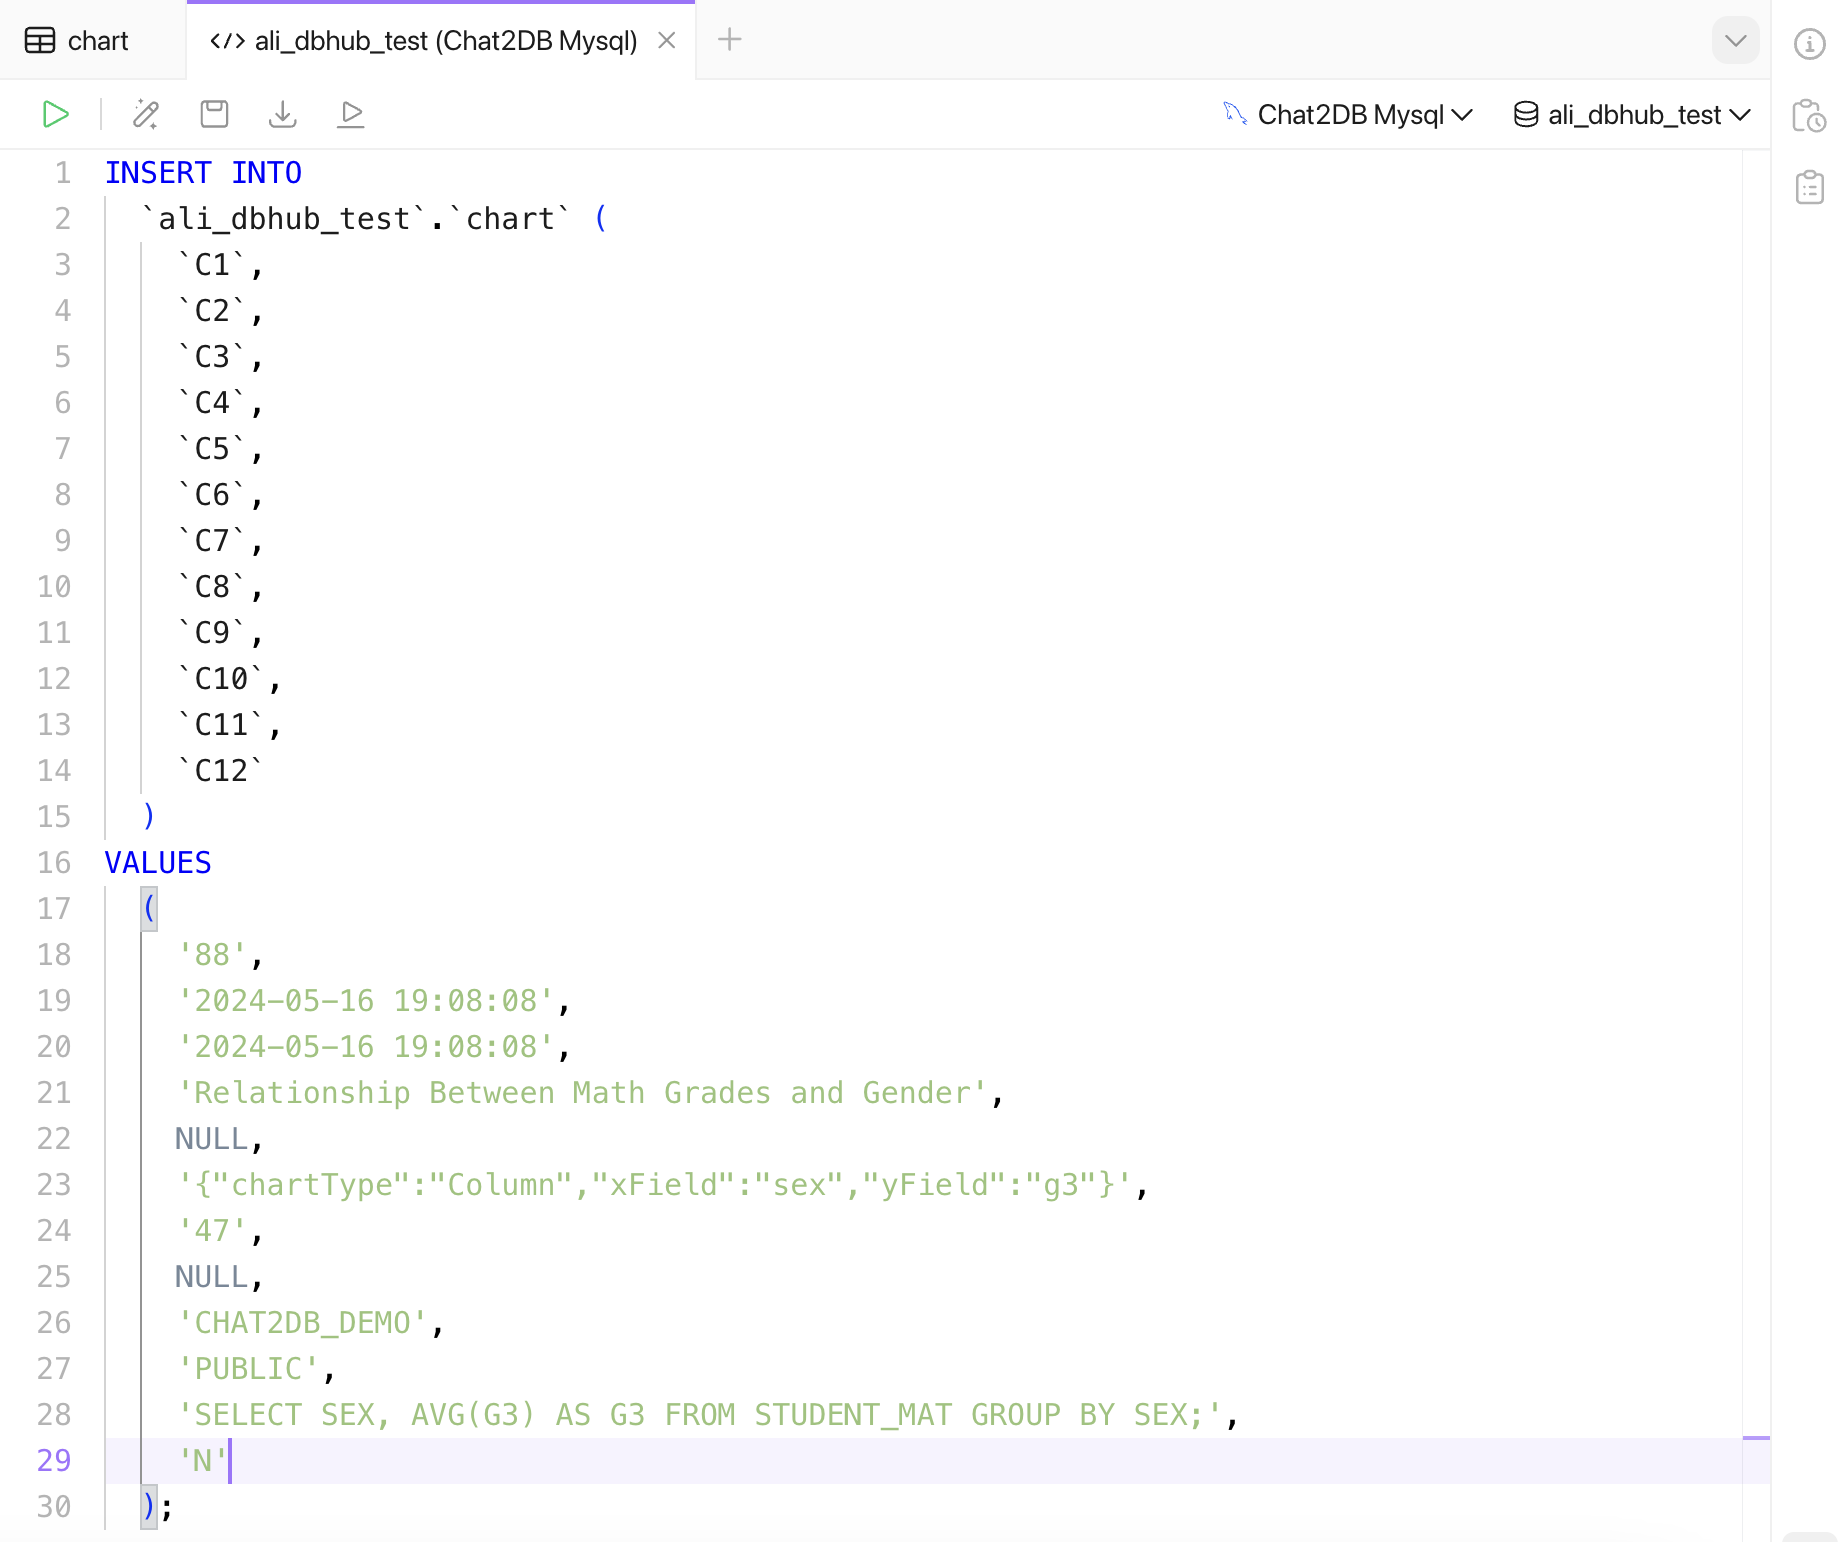Screen dimensions: 1848x1542
Task: Click the database cylinder icon beside ali_dbhub_test
Action: click(x=1526, y=115)
